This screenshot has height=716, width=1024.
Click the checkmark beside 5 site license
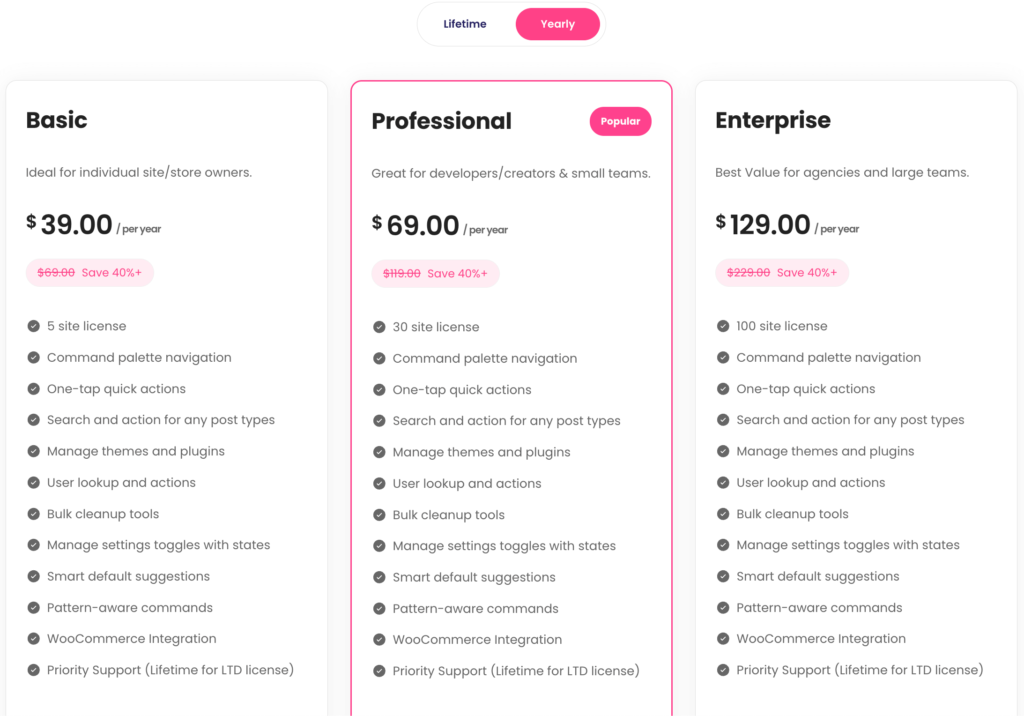pos(33,326)
